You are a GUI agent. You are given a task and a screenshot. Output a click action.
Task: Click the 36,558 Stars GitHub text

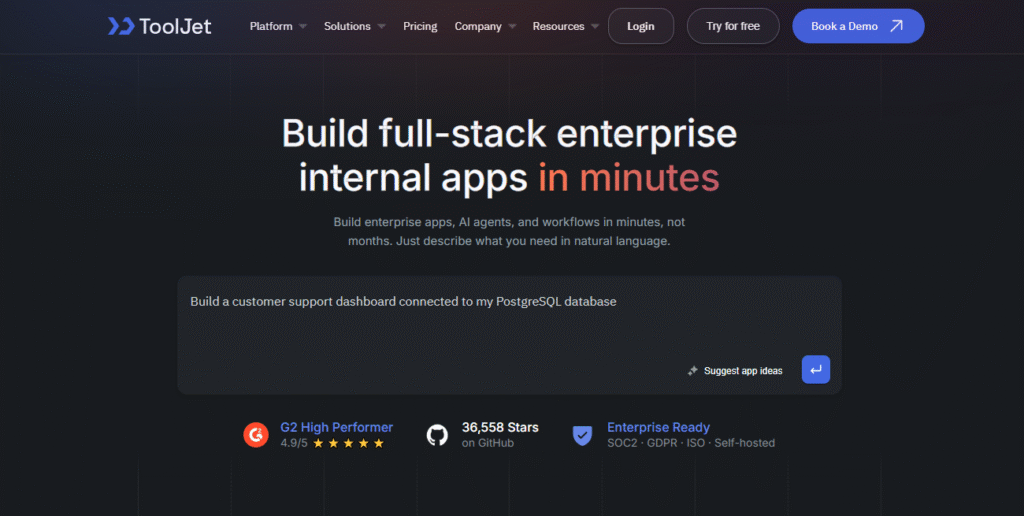(x=500, y=427)
